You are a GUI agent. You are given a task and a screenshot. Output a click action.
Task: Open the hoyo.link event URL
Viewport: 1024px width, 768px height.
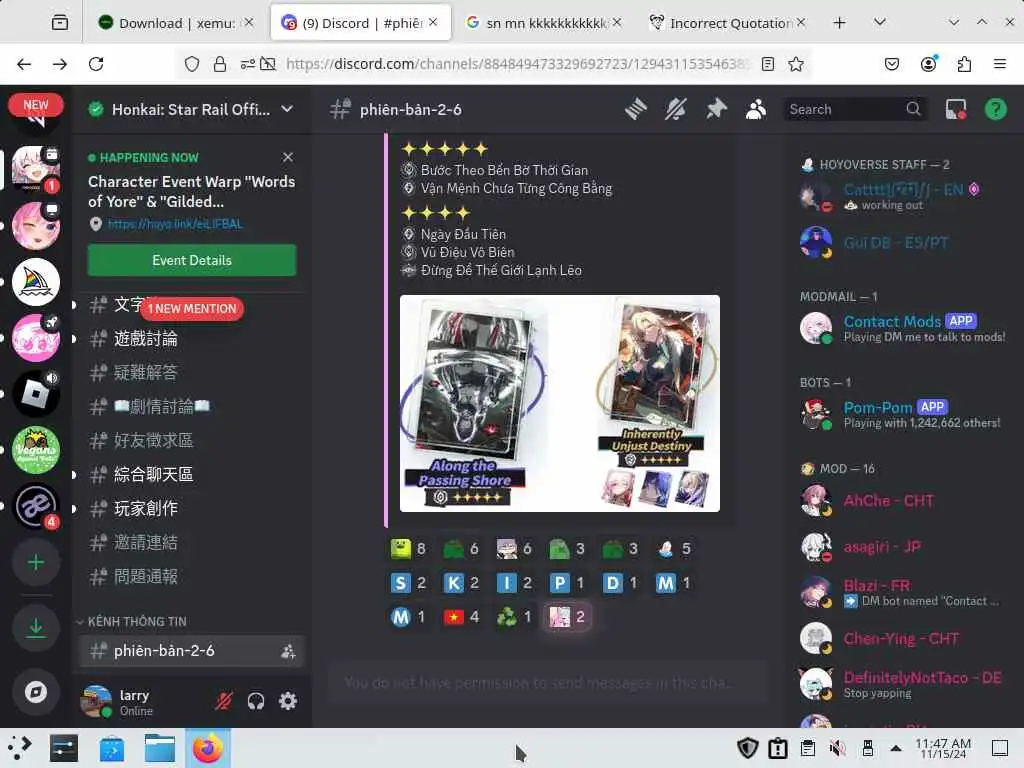pos(175,224)
